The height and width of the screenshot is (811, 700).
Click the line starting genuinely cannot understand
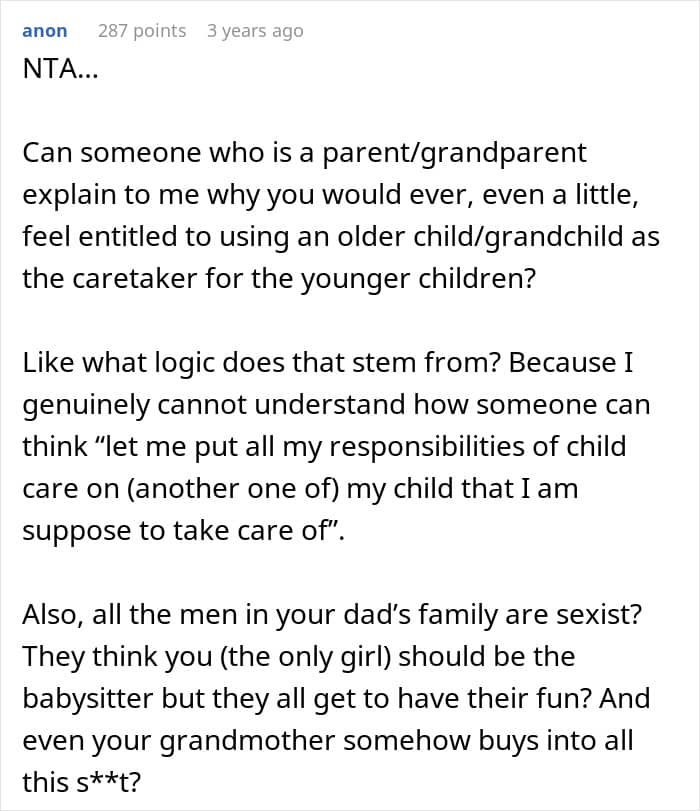(336, 405)
